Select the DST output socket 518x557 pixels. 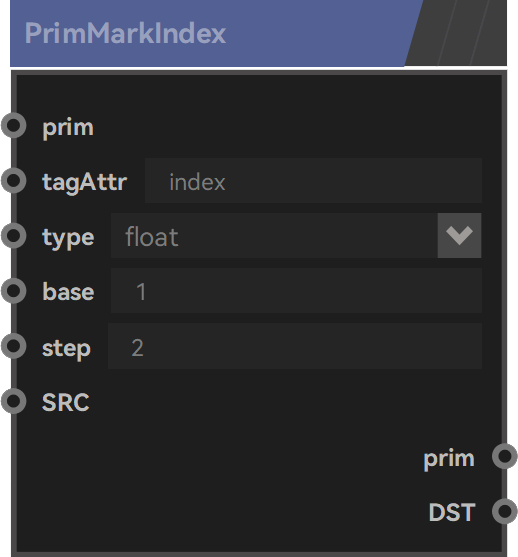coord(504,511)
